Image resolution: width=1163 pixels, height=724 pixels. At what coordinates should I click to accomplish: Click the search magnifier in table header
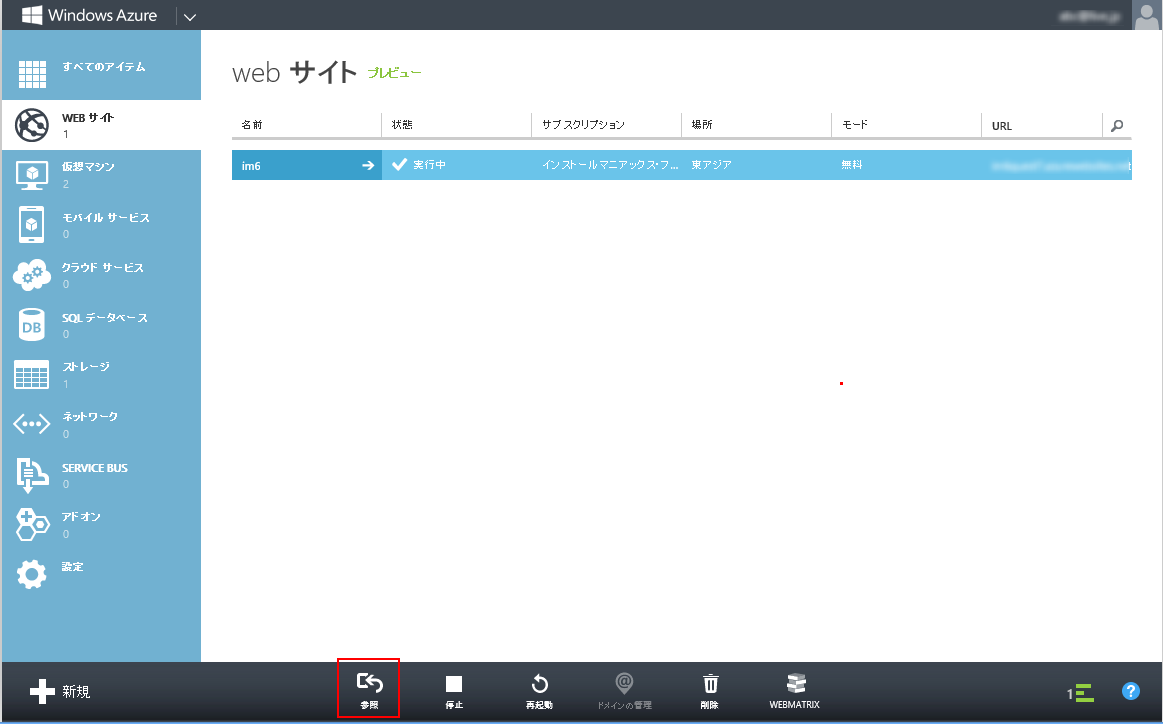point(1117,125)
